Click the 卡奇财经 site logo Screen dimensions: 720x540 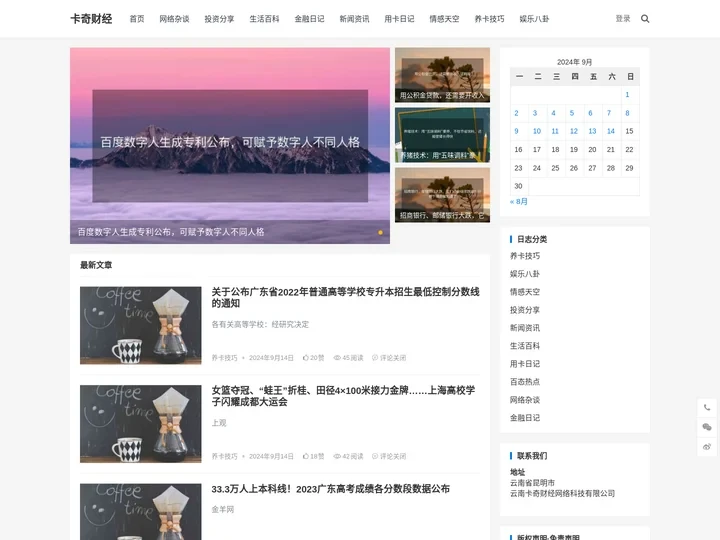coord(91,19)
